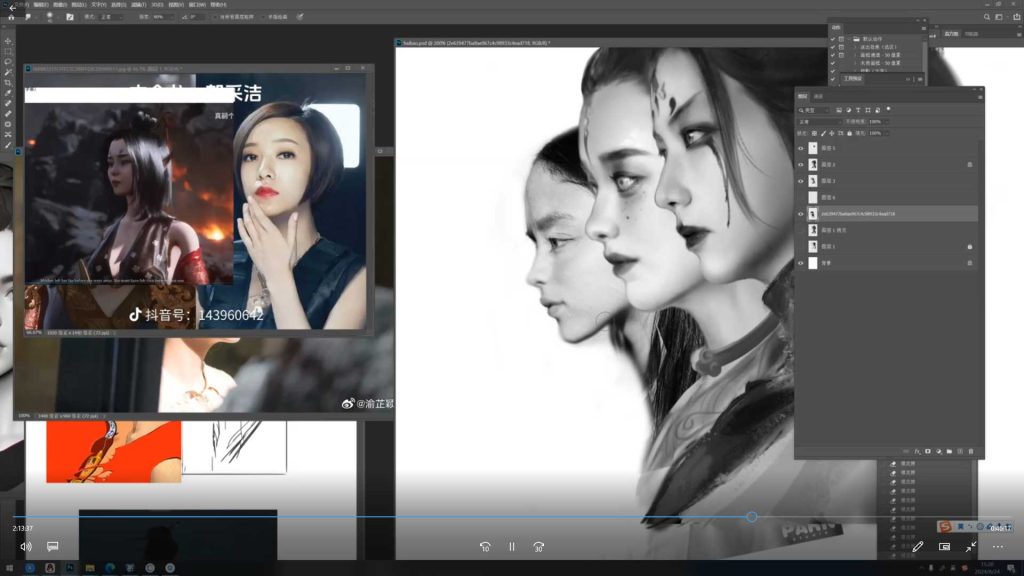This screenshot has height=576, width=1024.
Task: Open Photoshop search magnifier icon
Action: (x=987, y=17)
